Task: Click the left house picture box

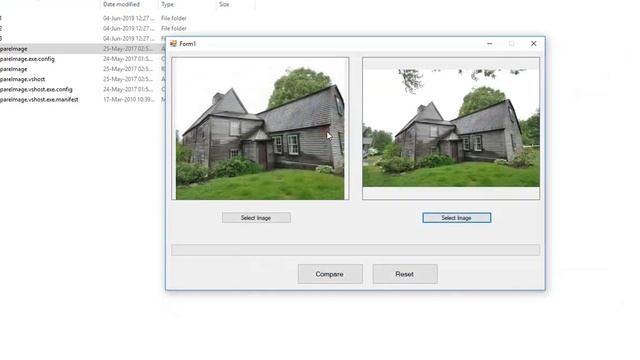Action: pyautogui.click(x=260, y=129)
